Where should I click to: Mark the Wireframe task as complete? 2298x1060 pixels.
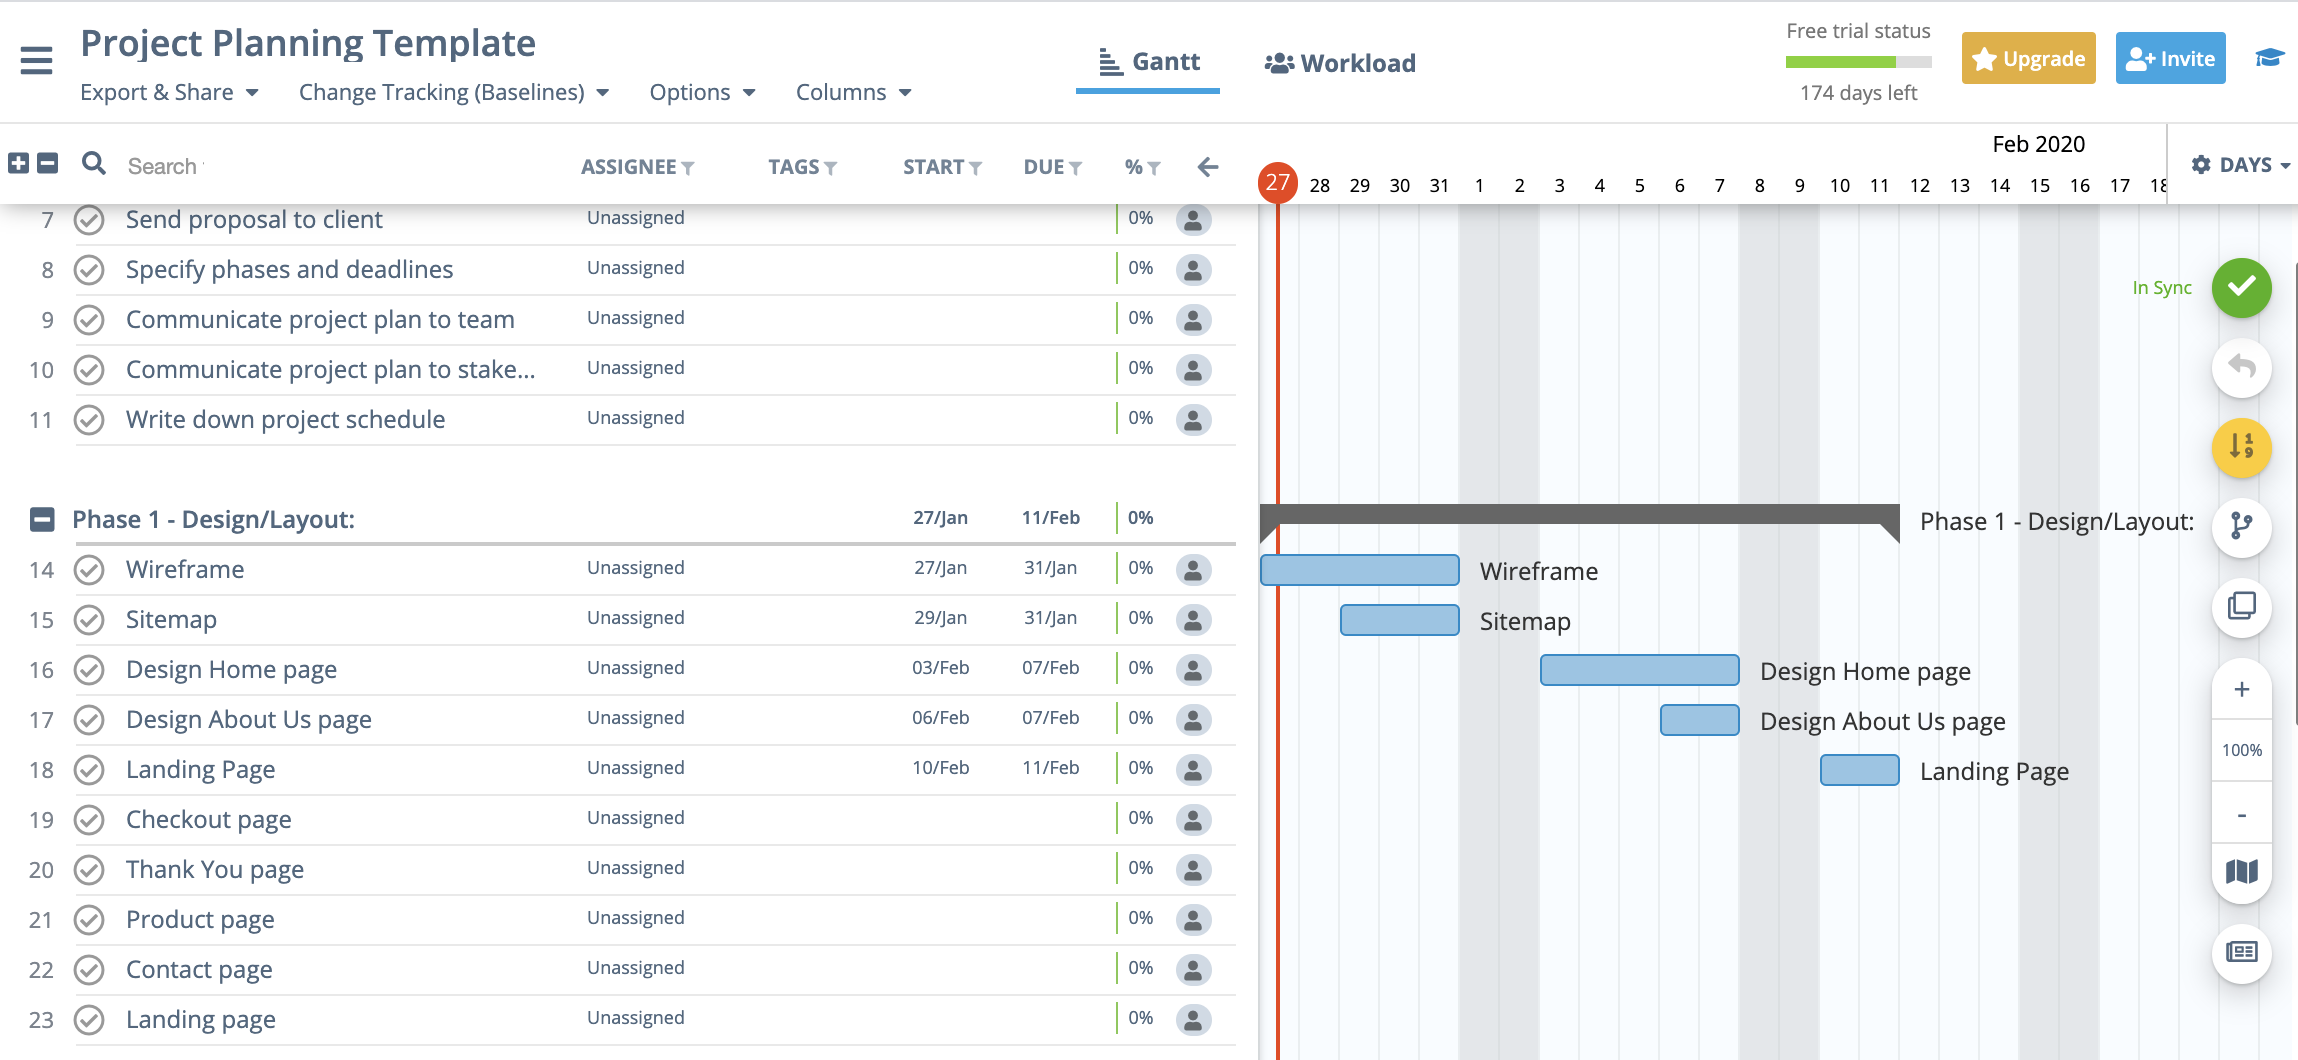(89, 569)
